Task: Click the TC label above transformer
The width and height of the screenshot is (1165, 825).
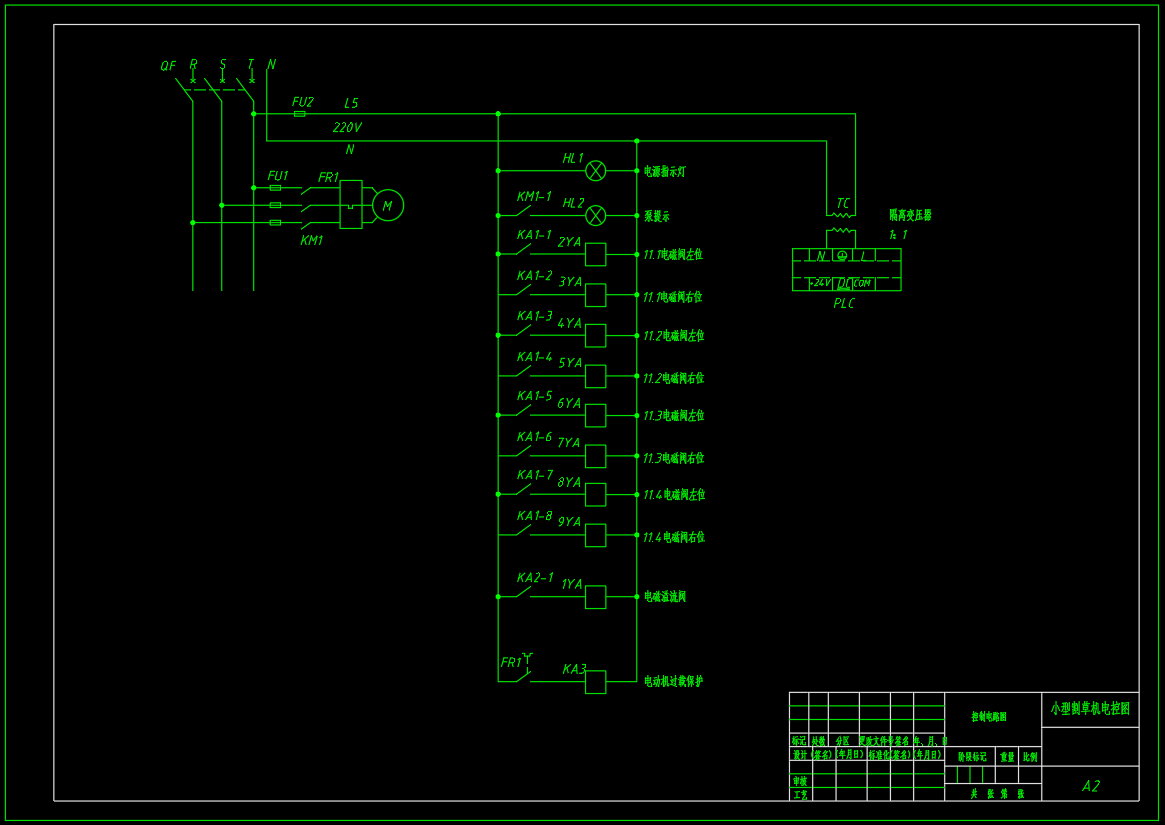Action: tap(843, 203)
